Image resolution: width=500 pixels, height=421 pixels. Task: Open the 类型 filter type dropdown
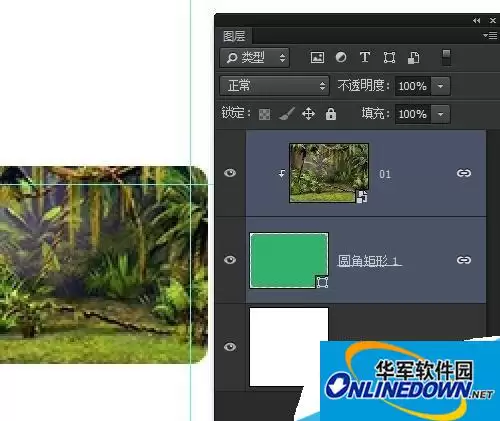click(254, 58)
